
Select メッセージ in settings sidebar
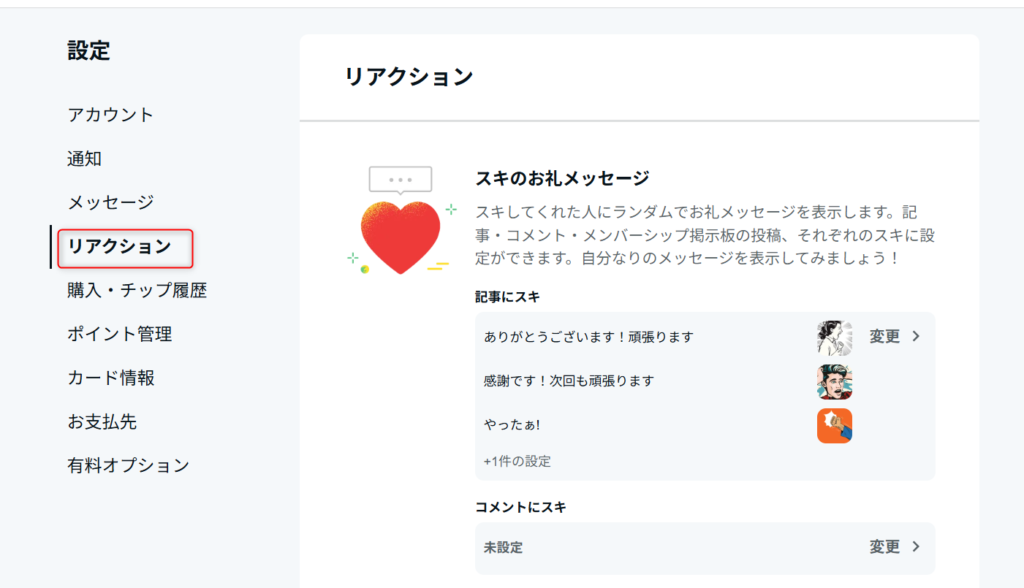point(111,203)
